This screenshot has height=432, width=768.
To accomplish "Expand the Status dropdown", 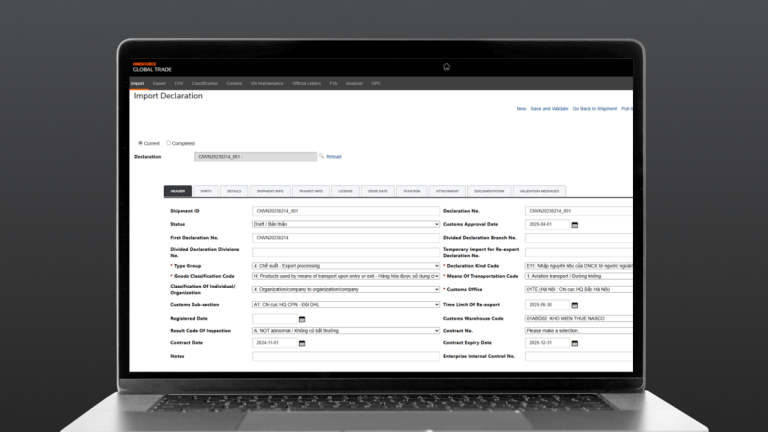I will coord(345,225).
